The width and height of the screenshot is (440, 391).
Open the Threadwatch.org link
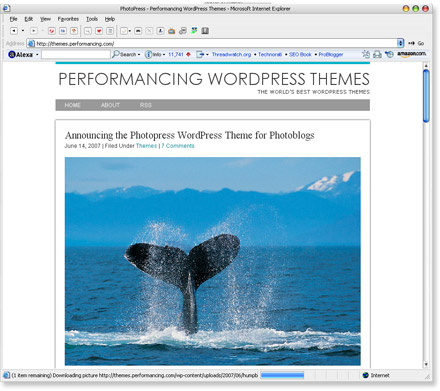[231, 54]
